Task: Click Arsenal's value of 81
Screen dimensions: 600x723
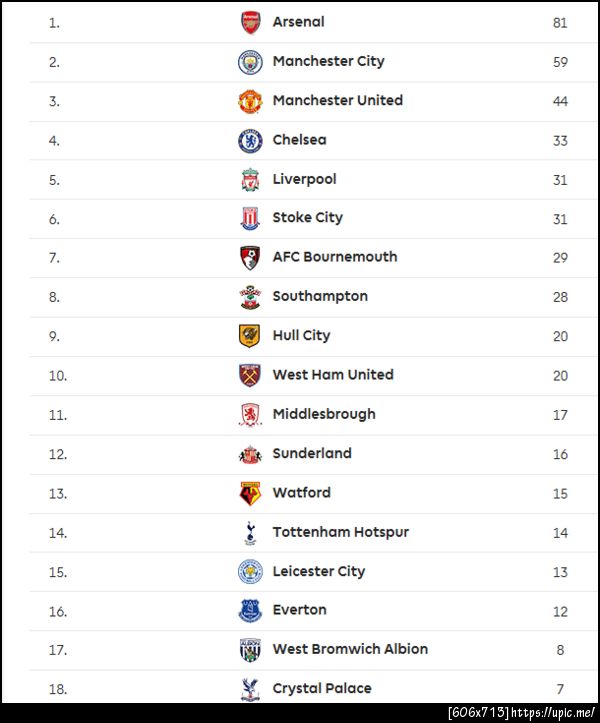Action: click(560, 22)
